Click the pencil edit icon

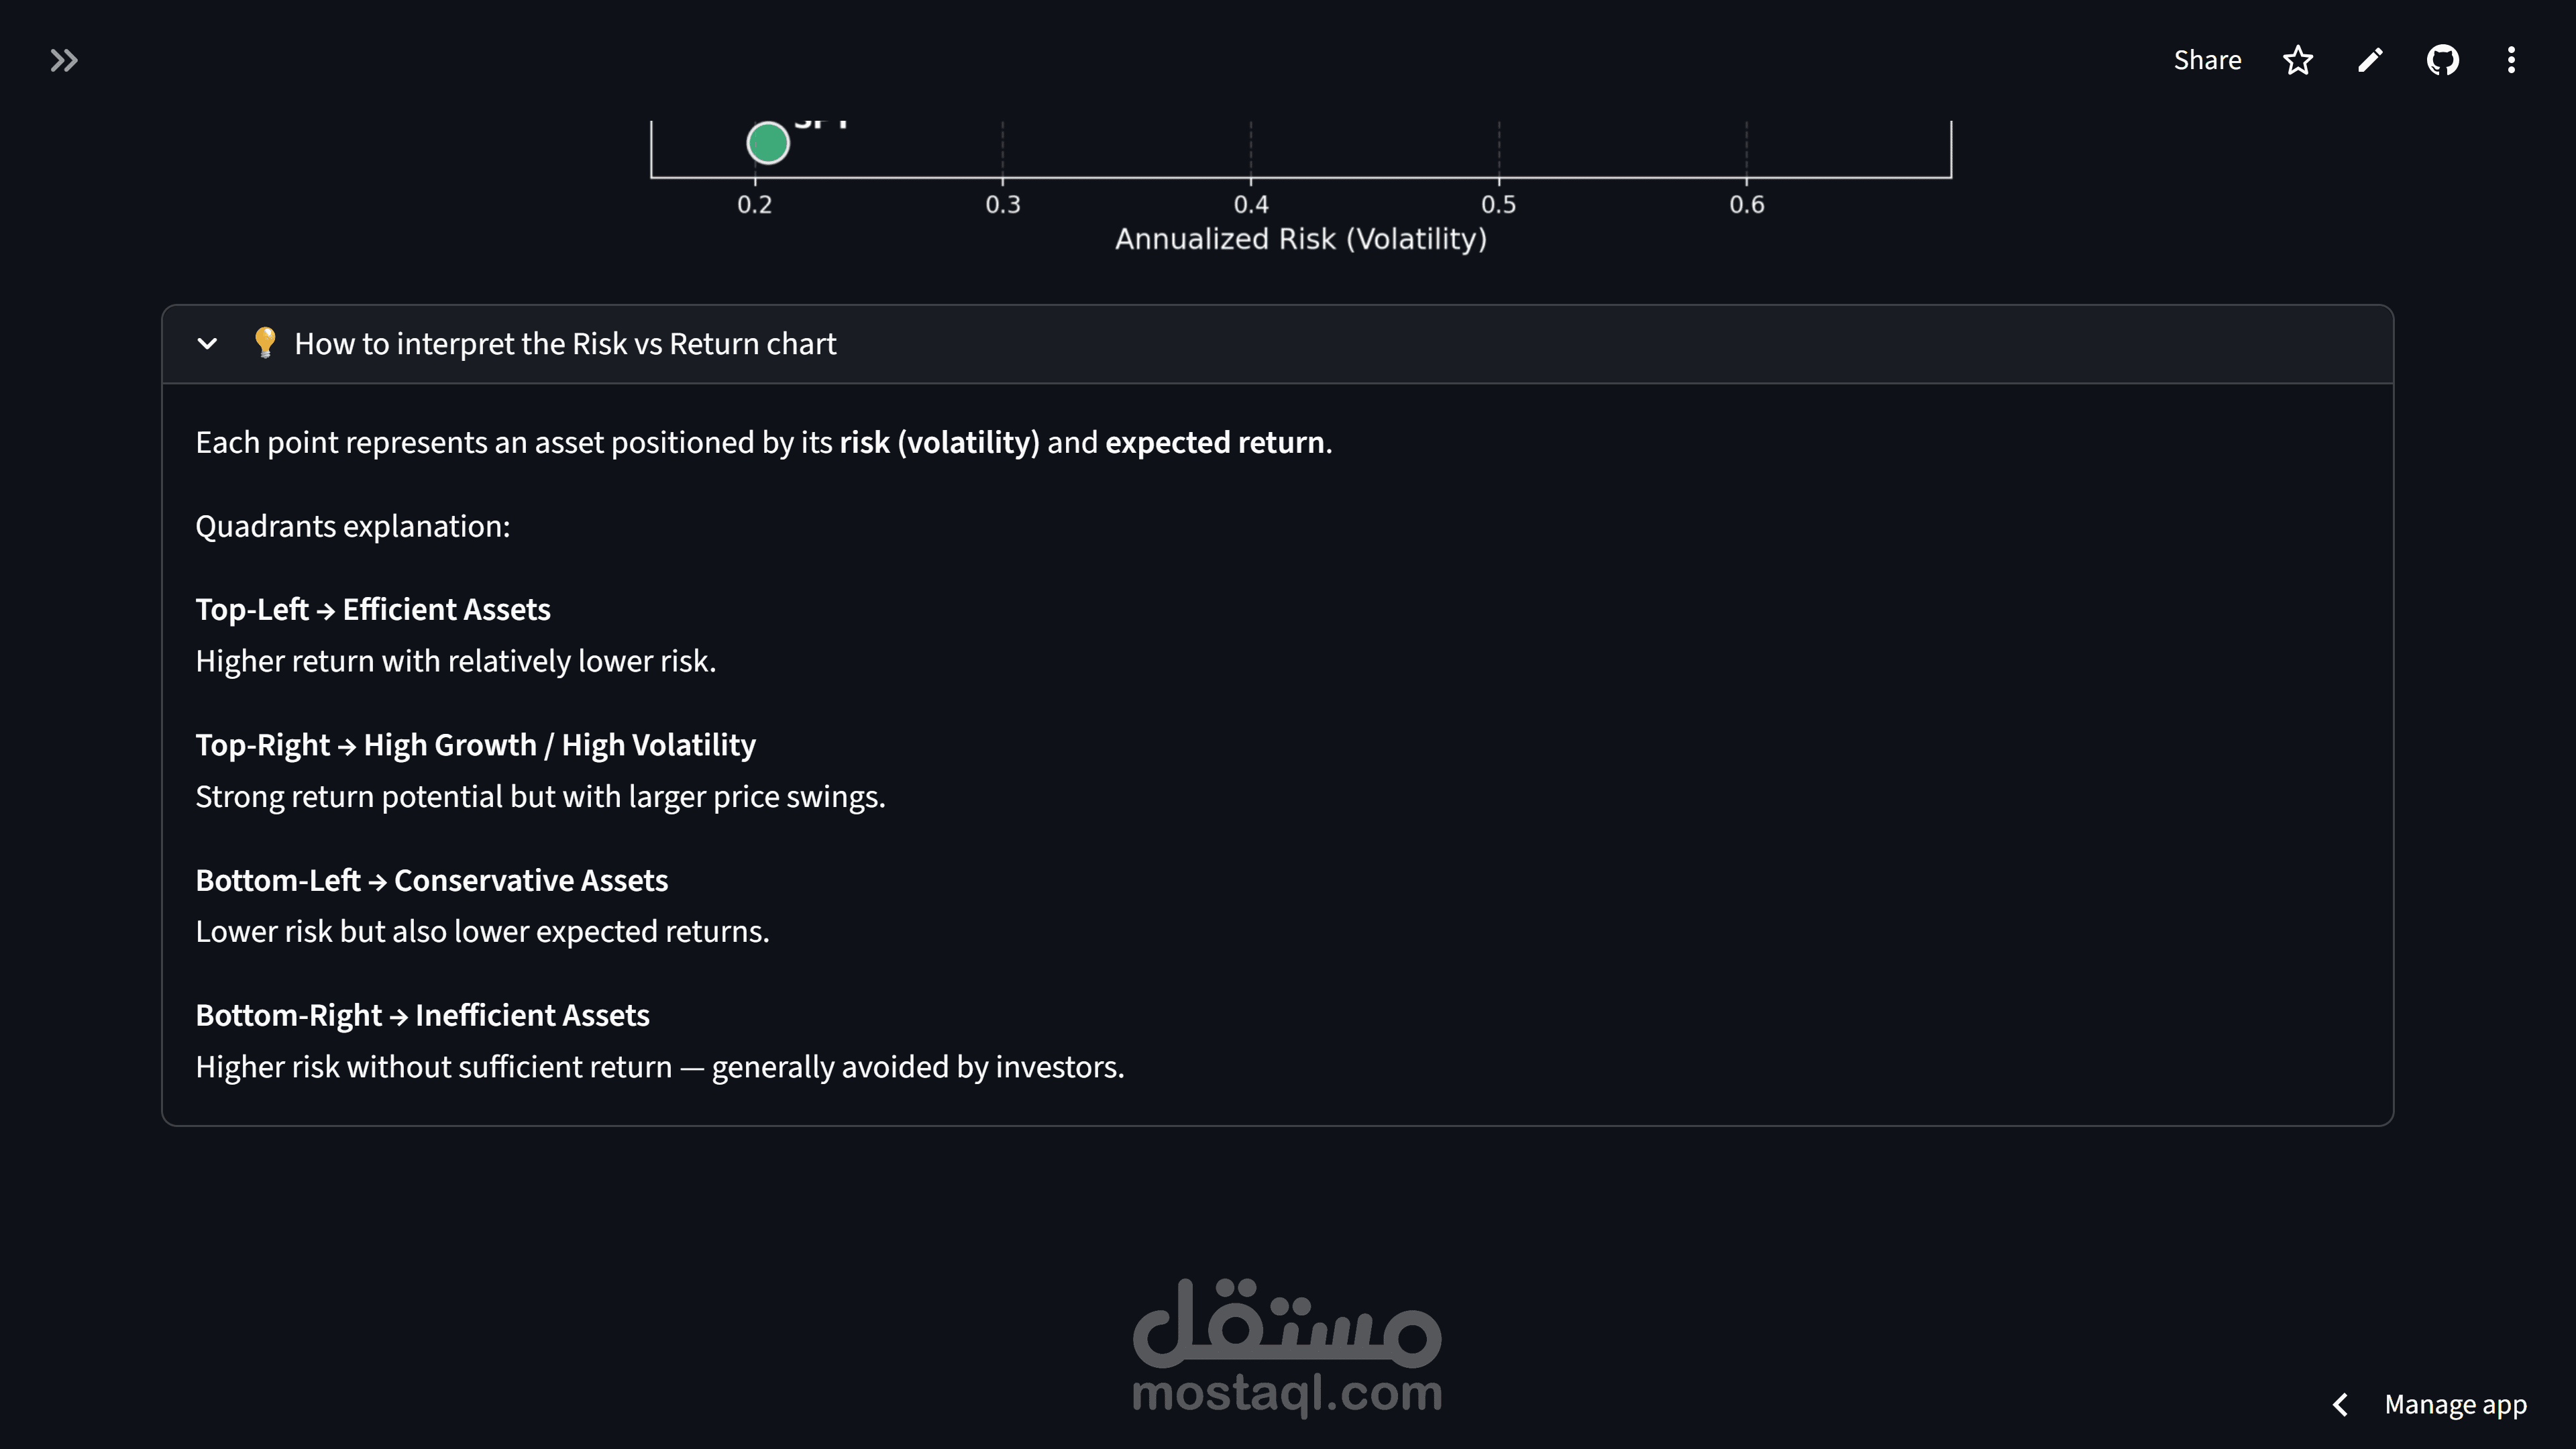2370,61
